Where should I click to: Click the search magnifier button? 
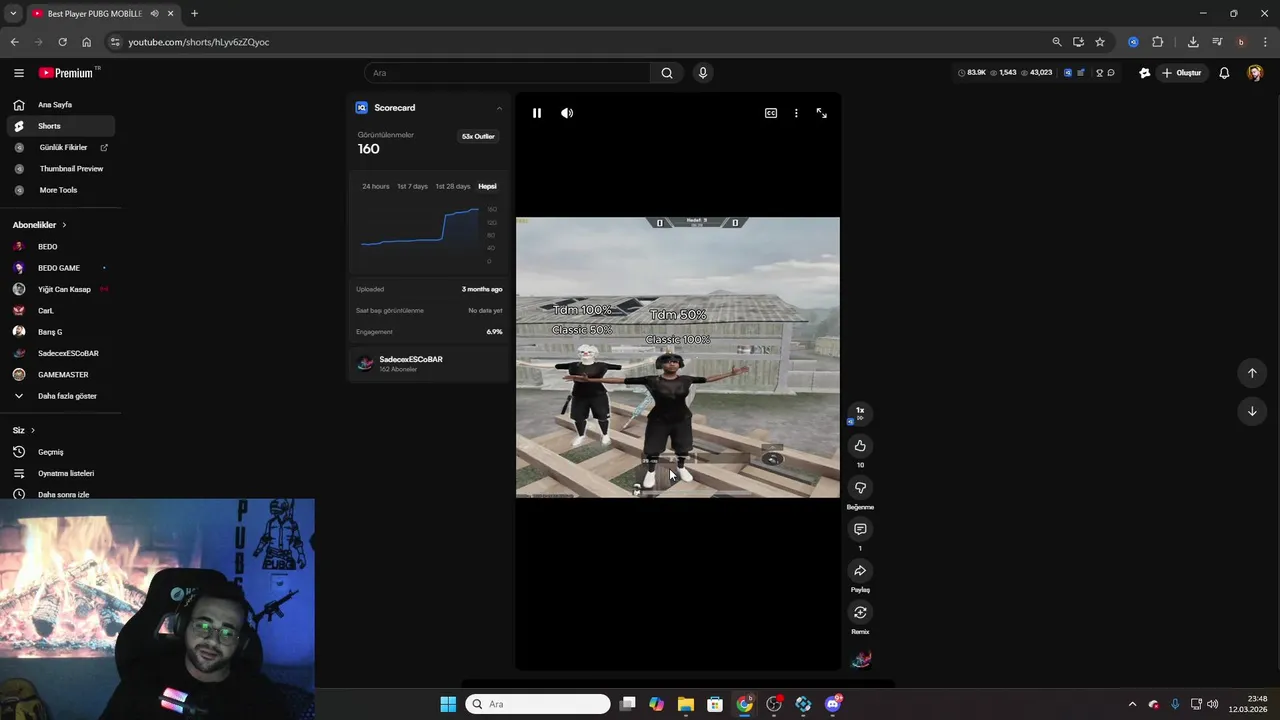point(667,73)
